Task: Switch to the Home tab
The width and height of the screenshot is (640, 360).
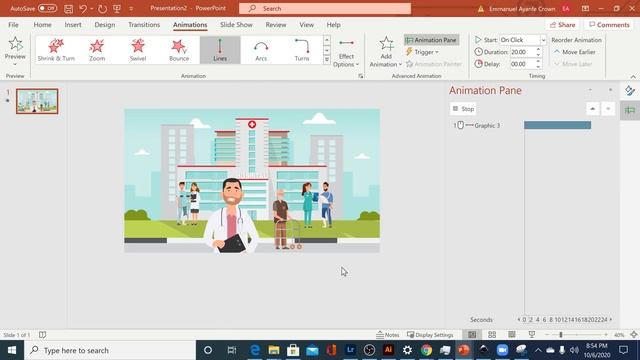Action: (x=42, y=24)
